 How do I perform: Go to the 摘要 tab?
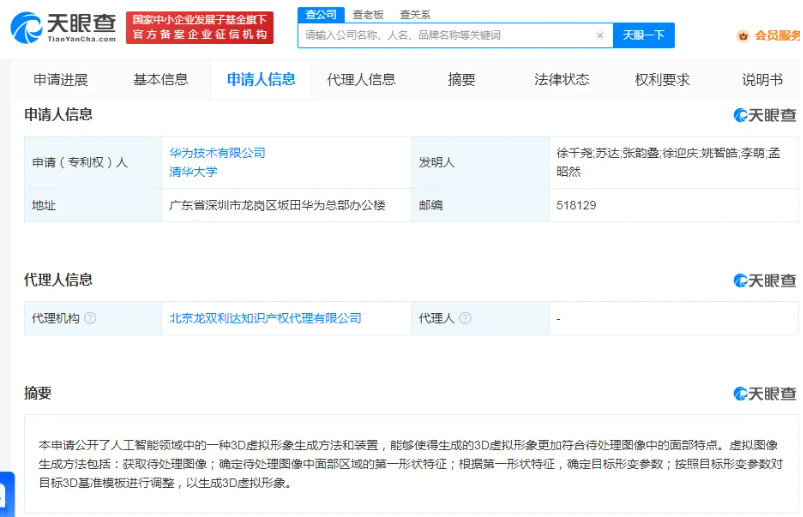pos(461,80)
